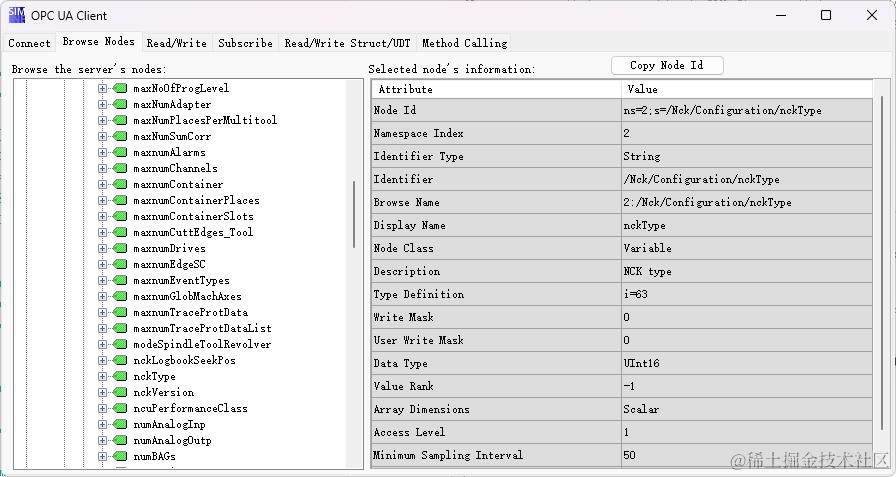
Task: Open the Subscribe tab
Action: pyautogui.click(x=245, y=43)
